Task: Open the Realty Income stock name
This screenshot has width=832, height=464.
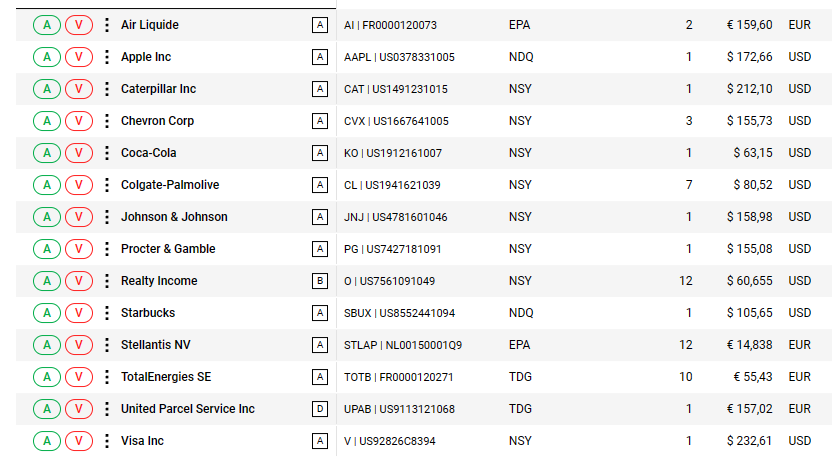Action: coord(159,281)
